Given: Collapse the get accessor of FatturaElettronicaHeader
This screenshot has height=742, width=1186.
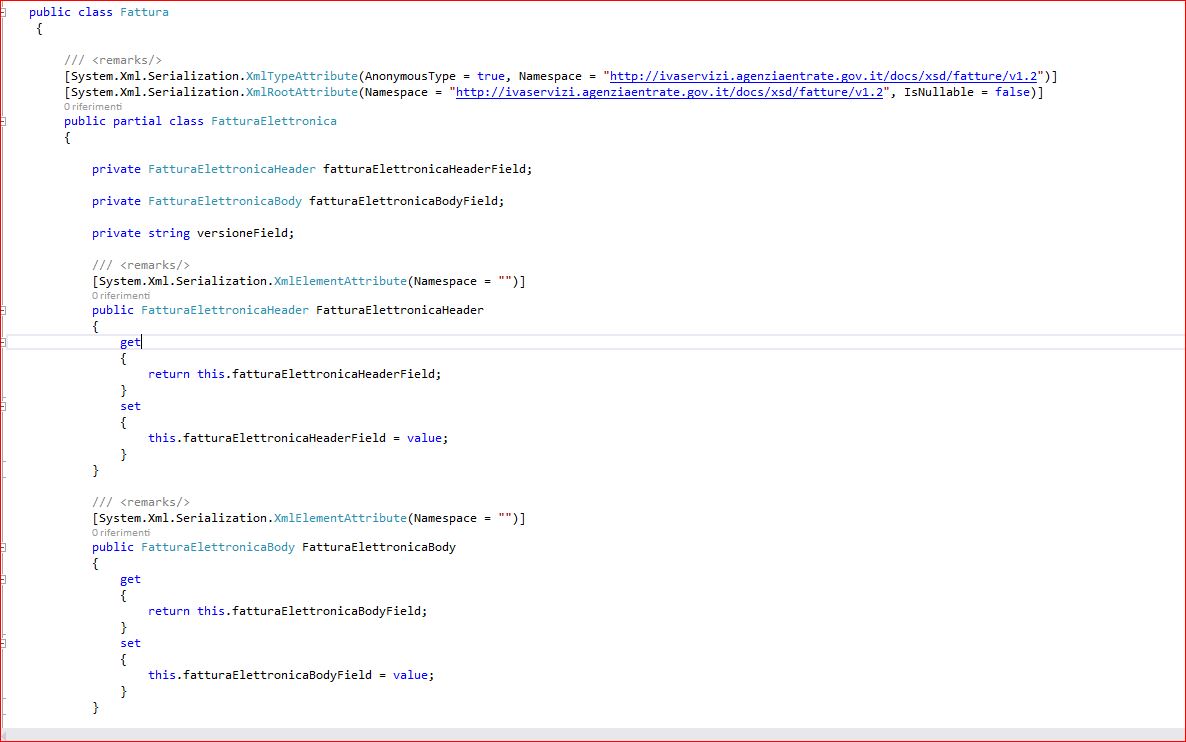Looking at the screenshot, I should tap(3, 342).
